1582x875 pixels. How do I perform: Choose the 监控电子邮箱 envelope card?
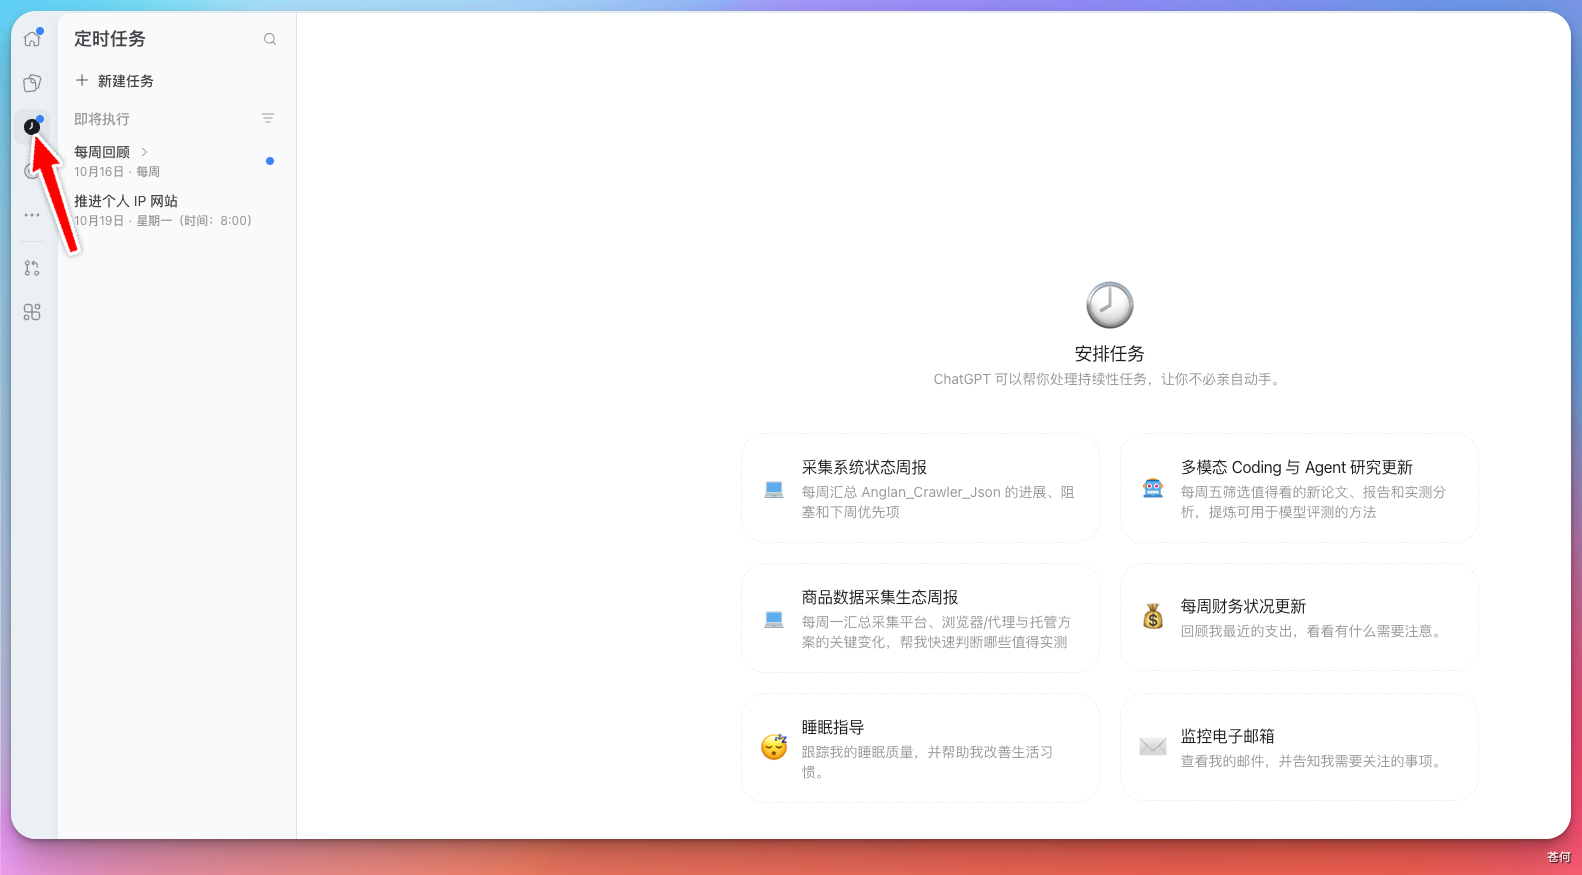click(1299, 747)
